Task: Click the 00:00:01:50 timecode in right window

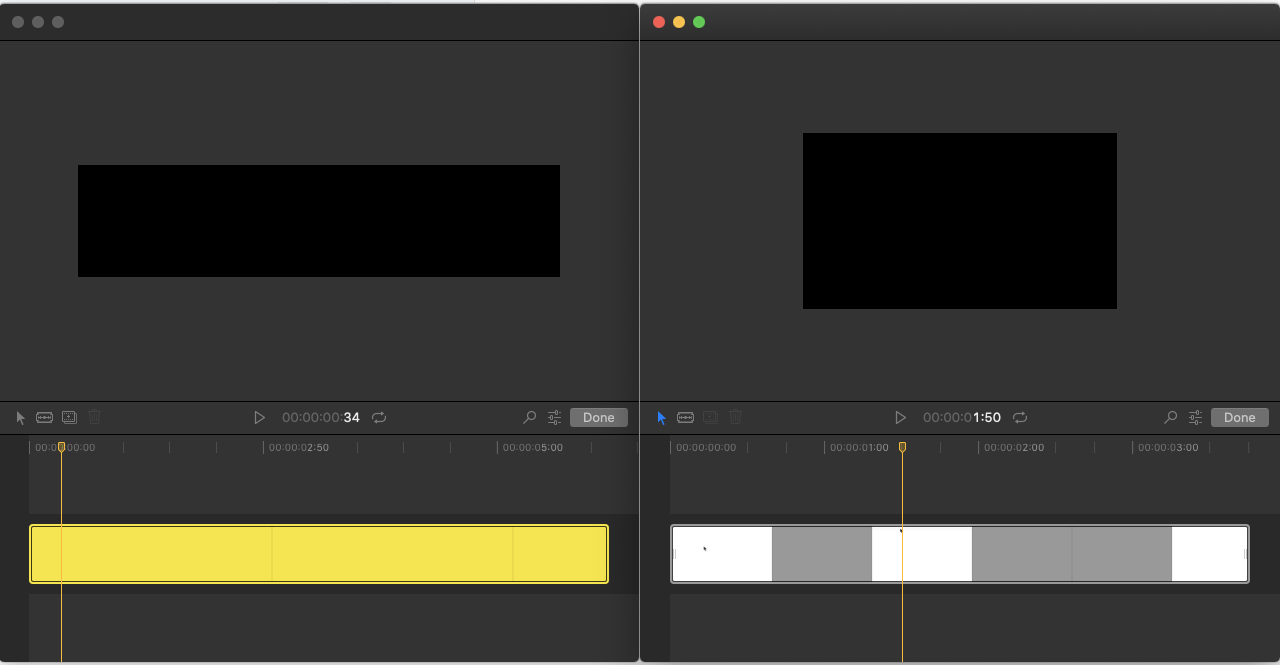Action: tap(962, 418)
